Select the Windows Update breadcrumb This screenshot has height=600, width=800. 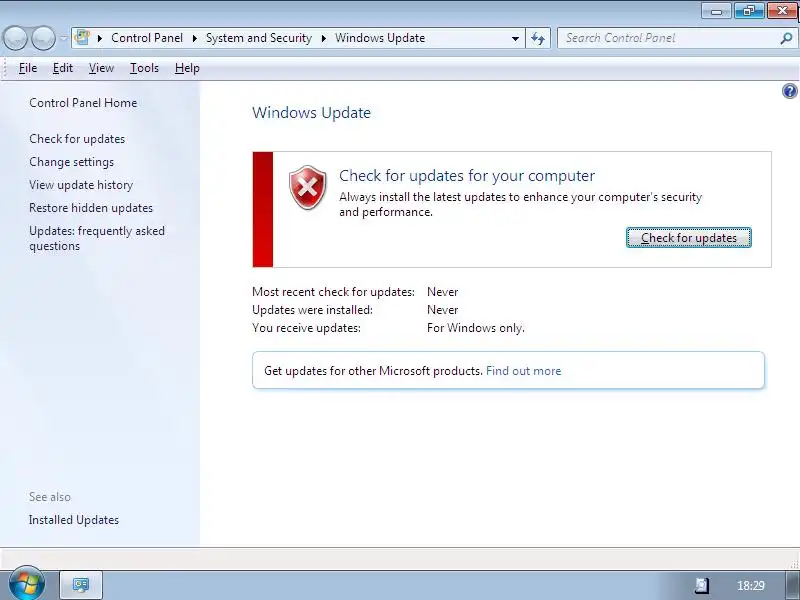point(380,38)
